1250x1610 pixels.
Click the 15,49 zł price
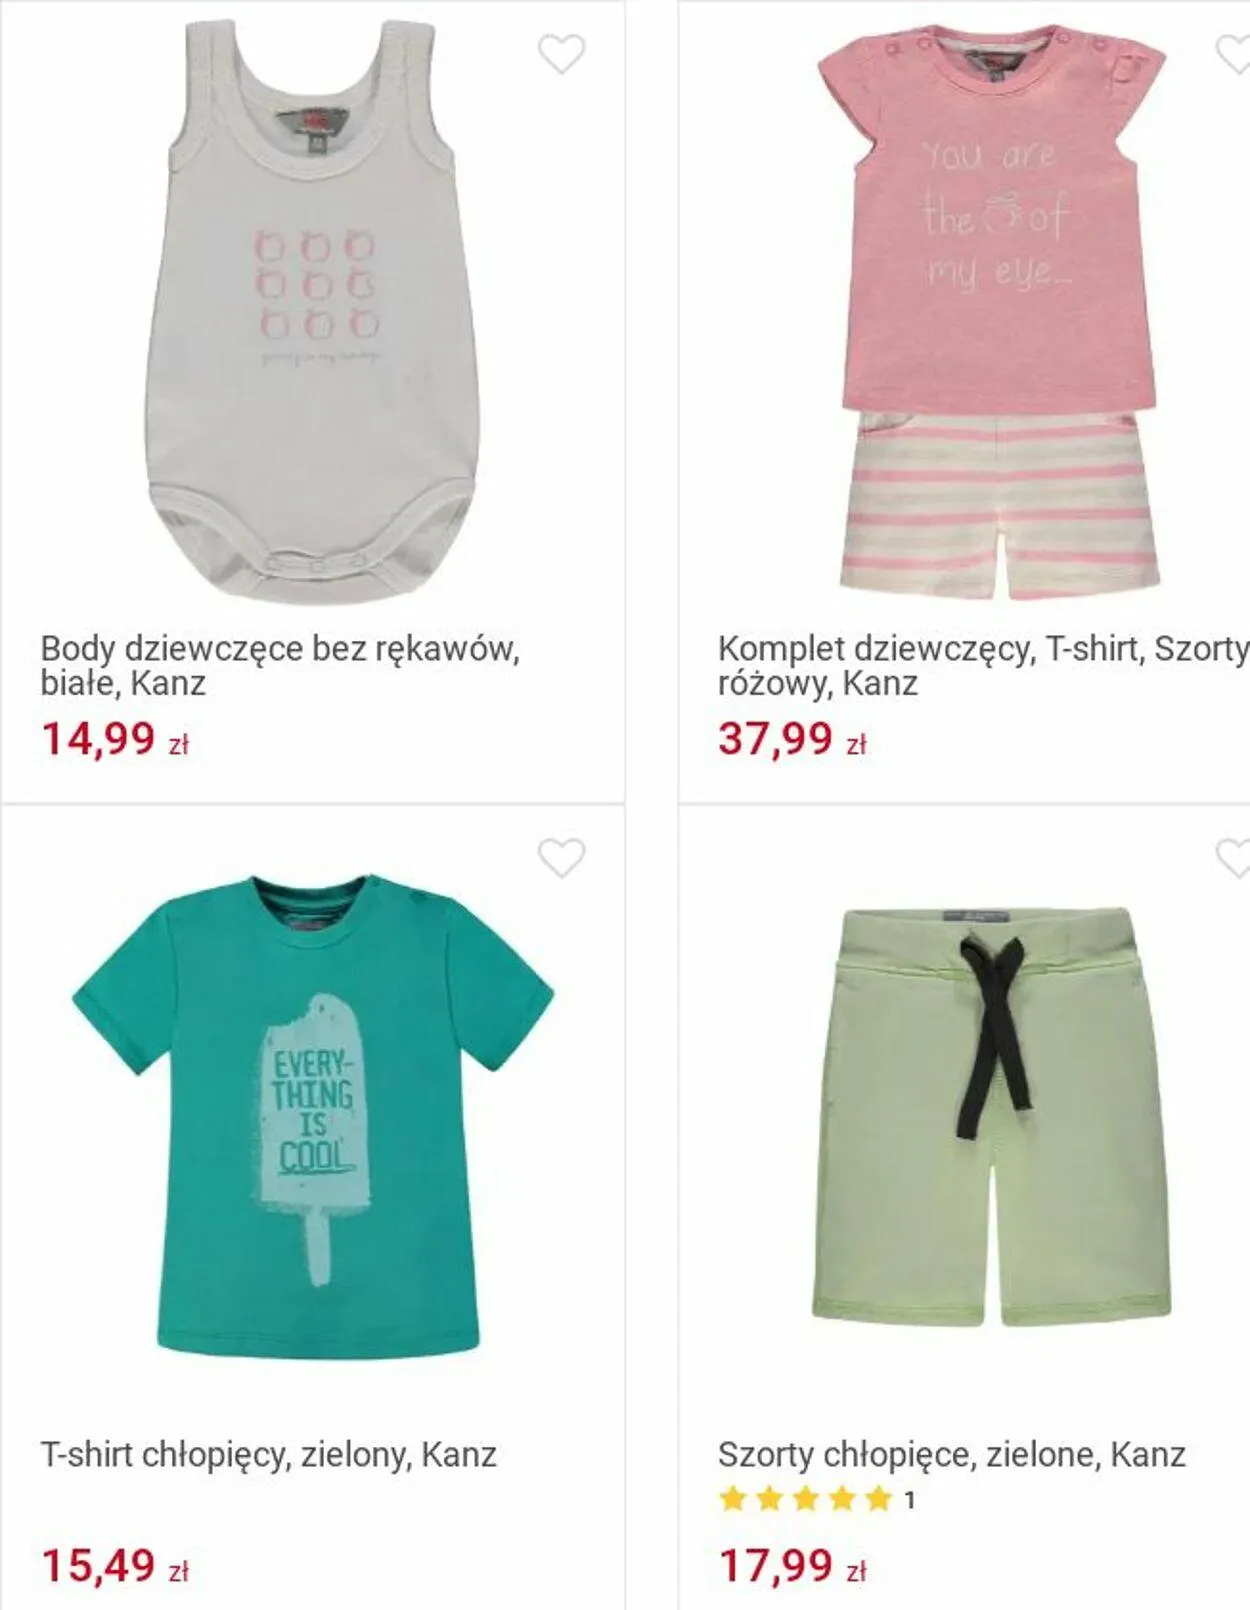[x=114, y=1566]
